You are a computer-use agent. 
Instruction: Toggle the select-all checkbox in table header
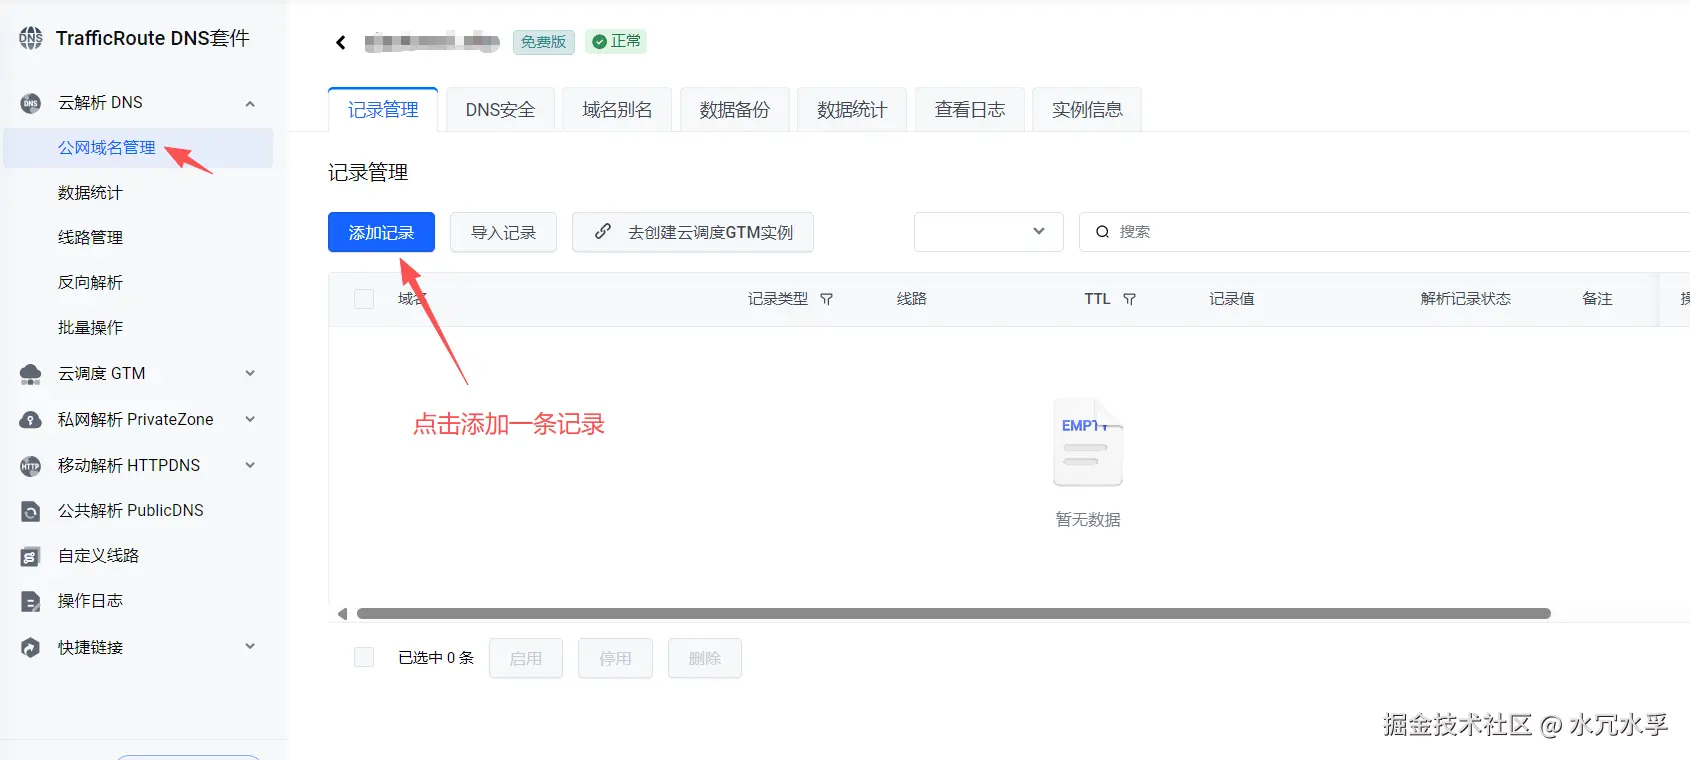click(364, 299)
